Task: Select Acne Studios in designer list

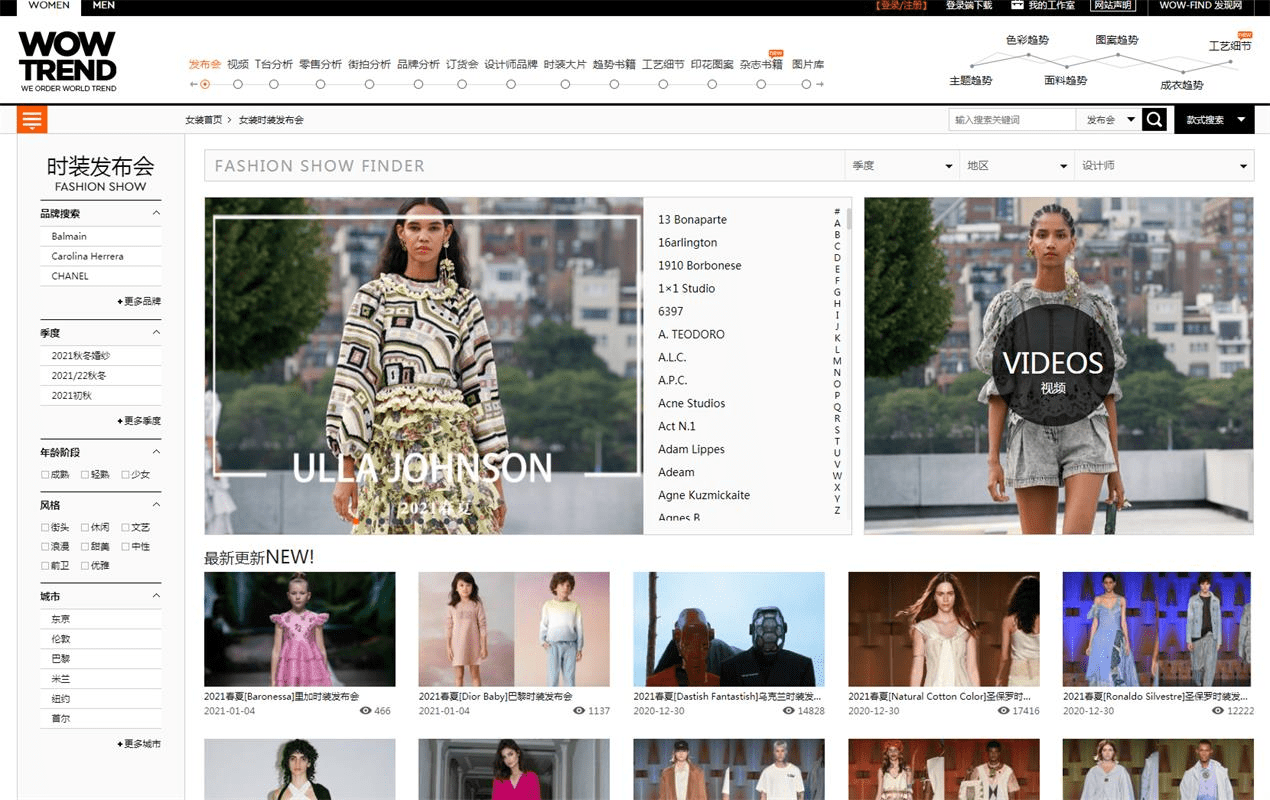Action: click(x=691, y=403)
